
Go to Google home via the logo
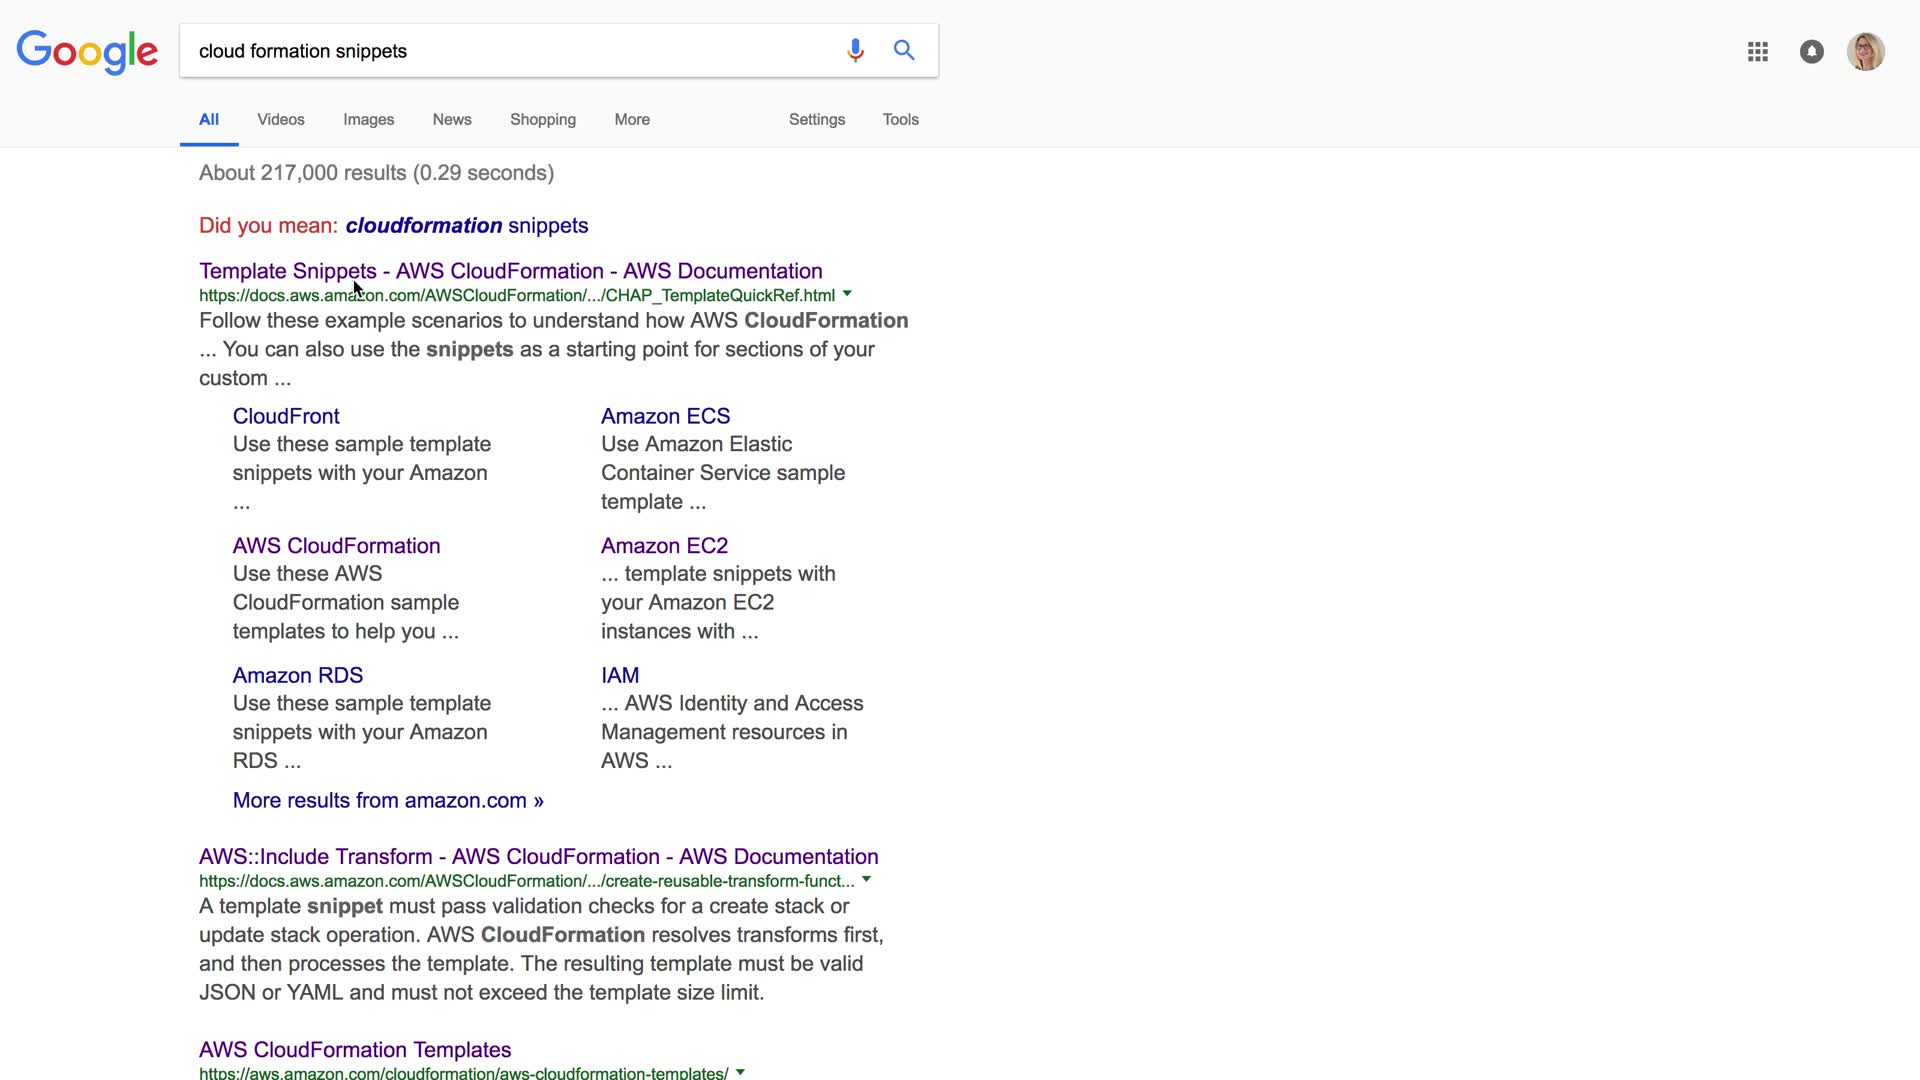tap(87, 52)
